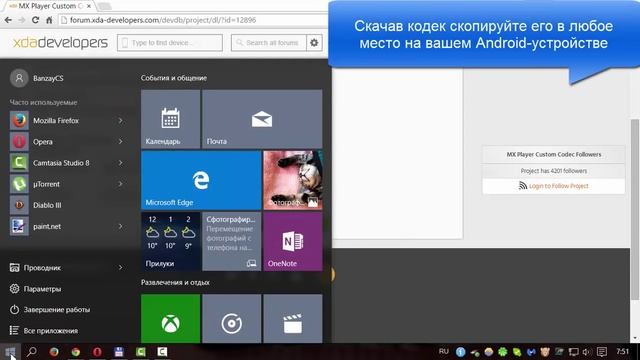Open the Почта mail tile
640x360 pixels.
tap(262, 119)
